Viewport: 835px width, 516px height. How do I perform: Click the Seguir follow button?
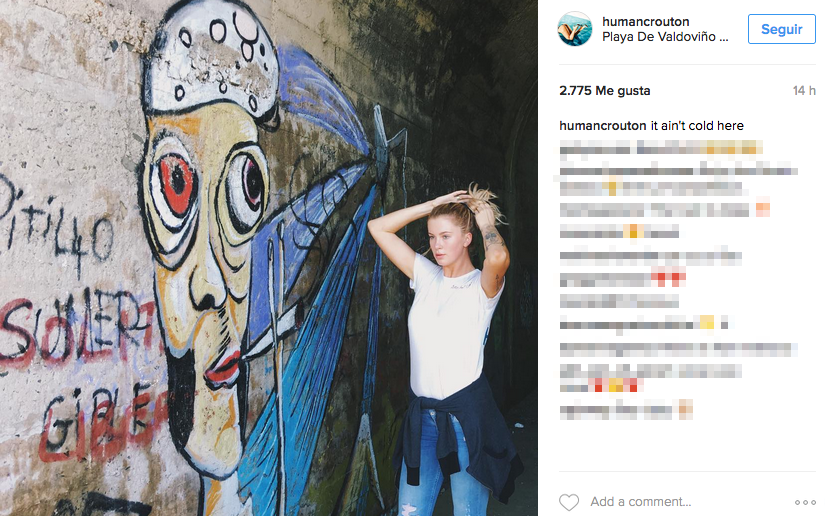tap(781, 29)
